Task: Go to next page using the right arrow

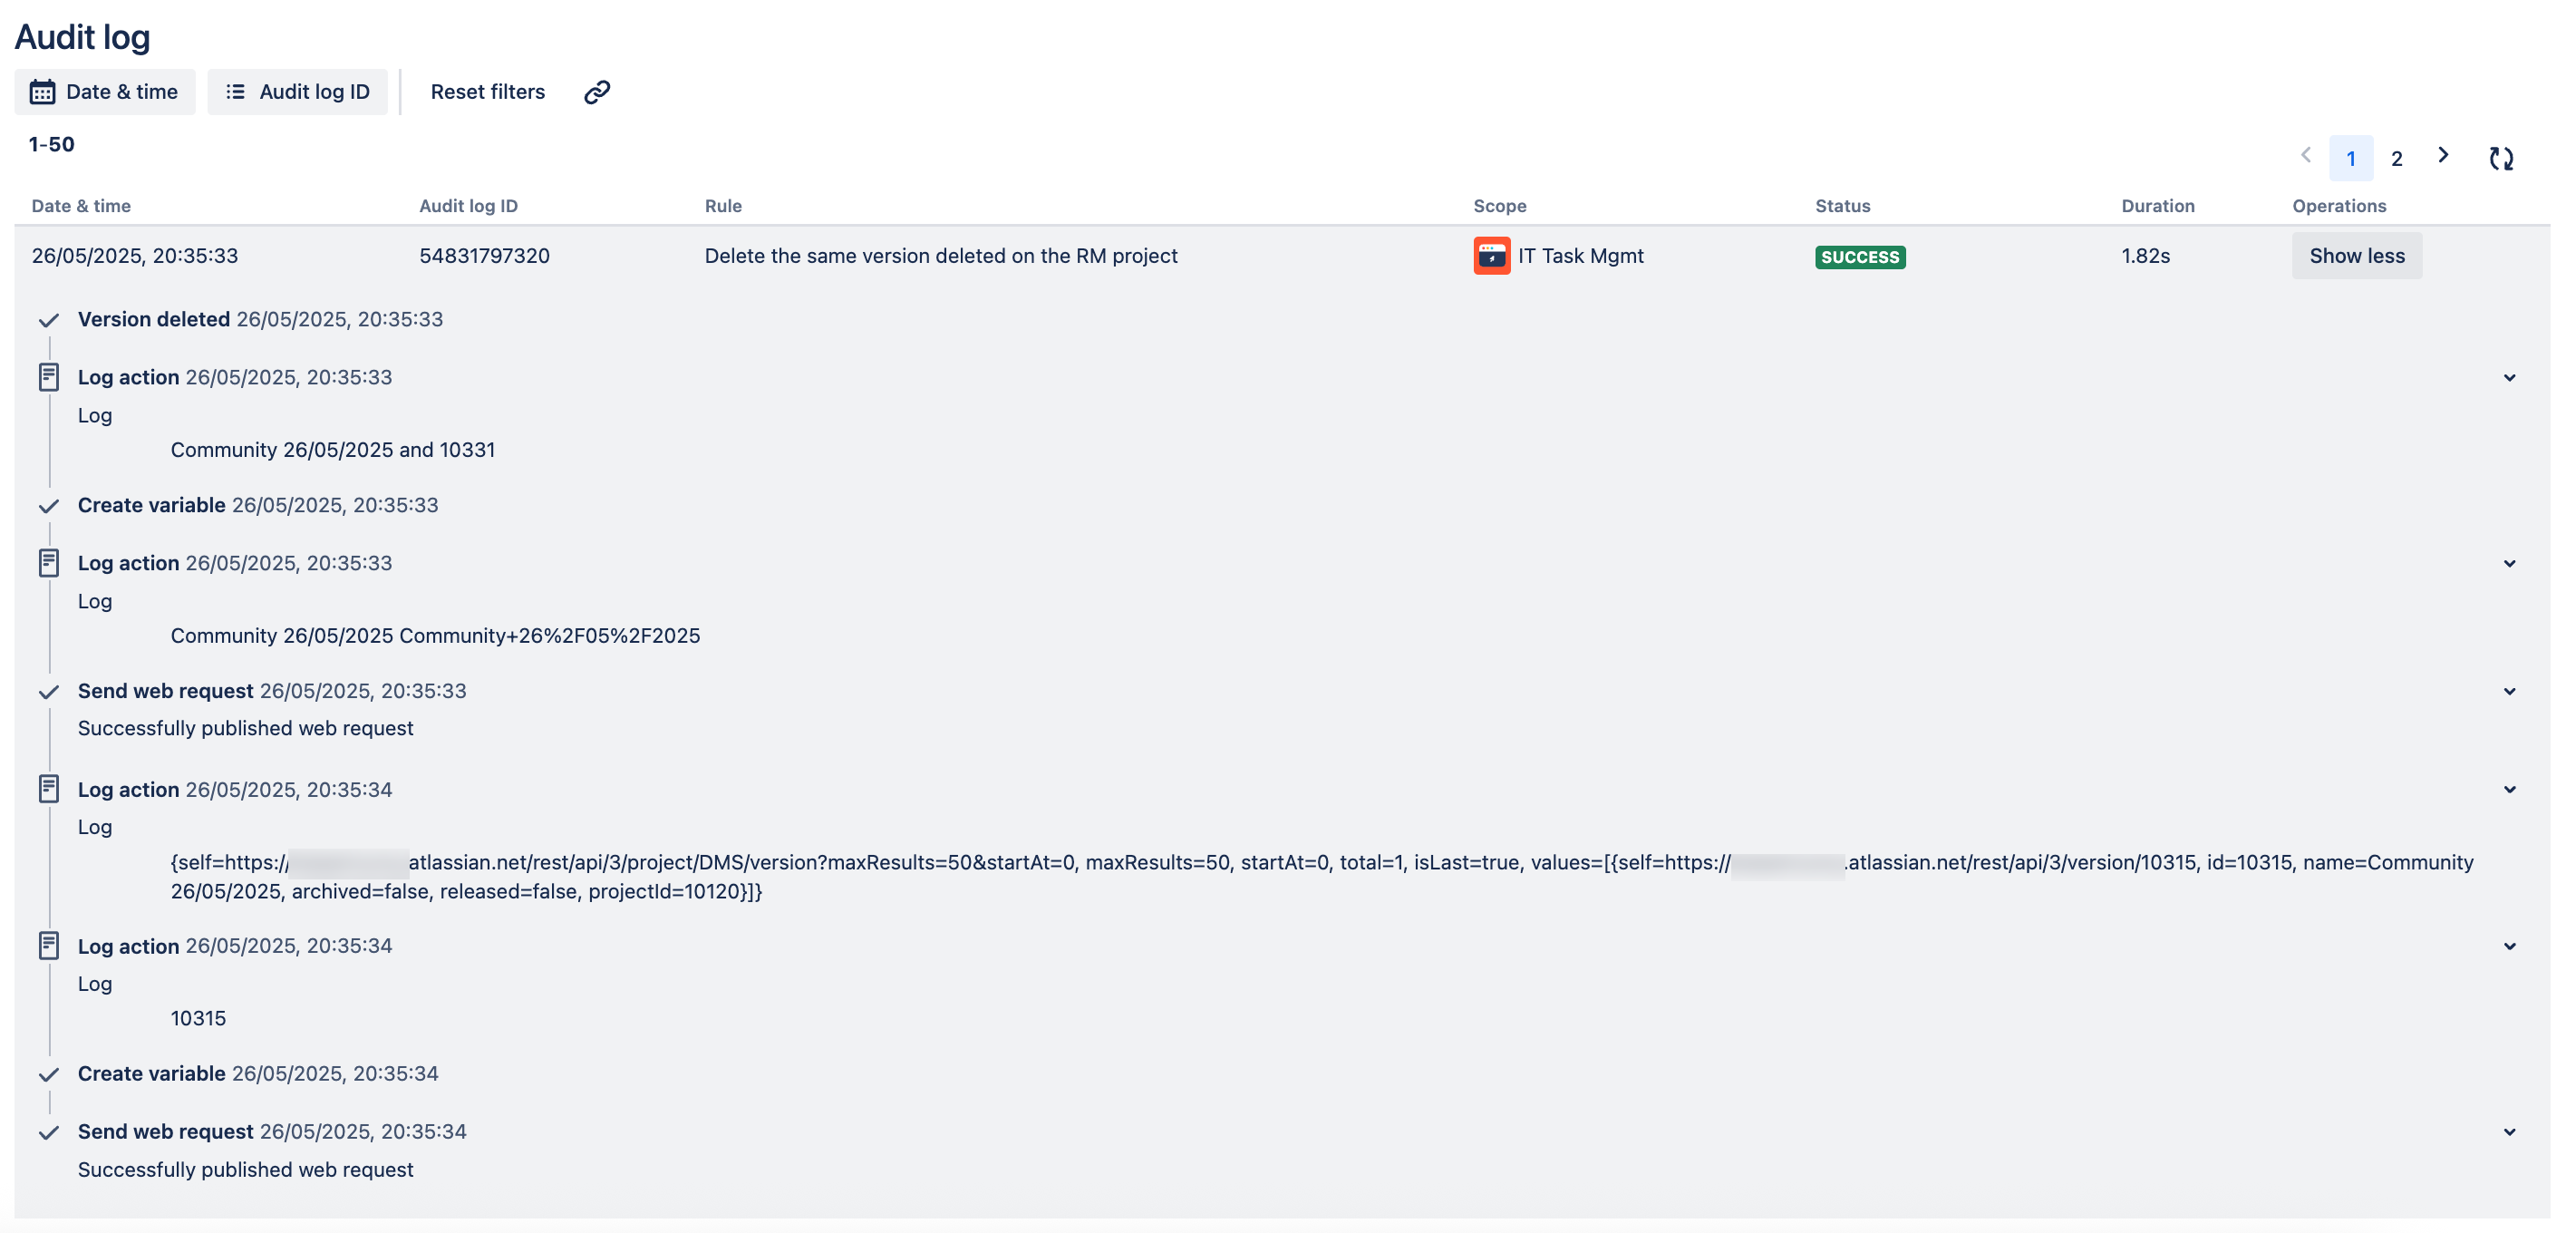Action: pyautogui.click(x=2443, y=157)
